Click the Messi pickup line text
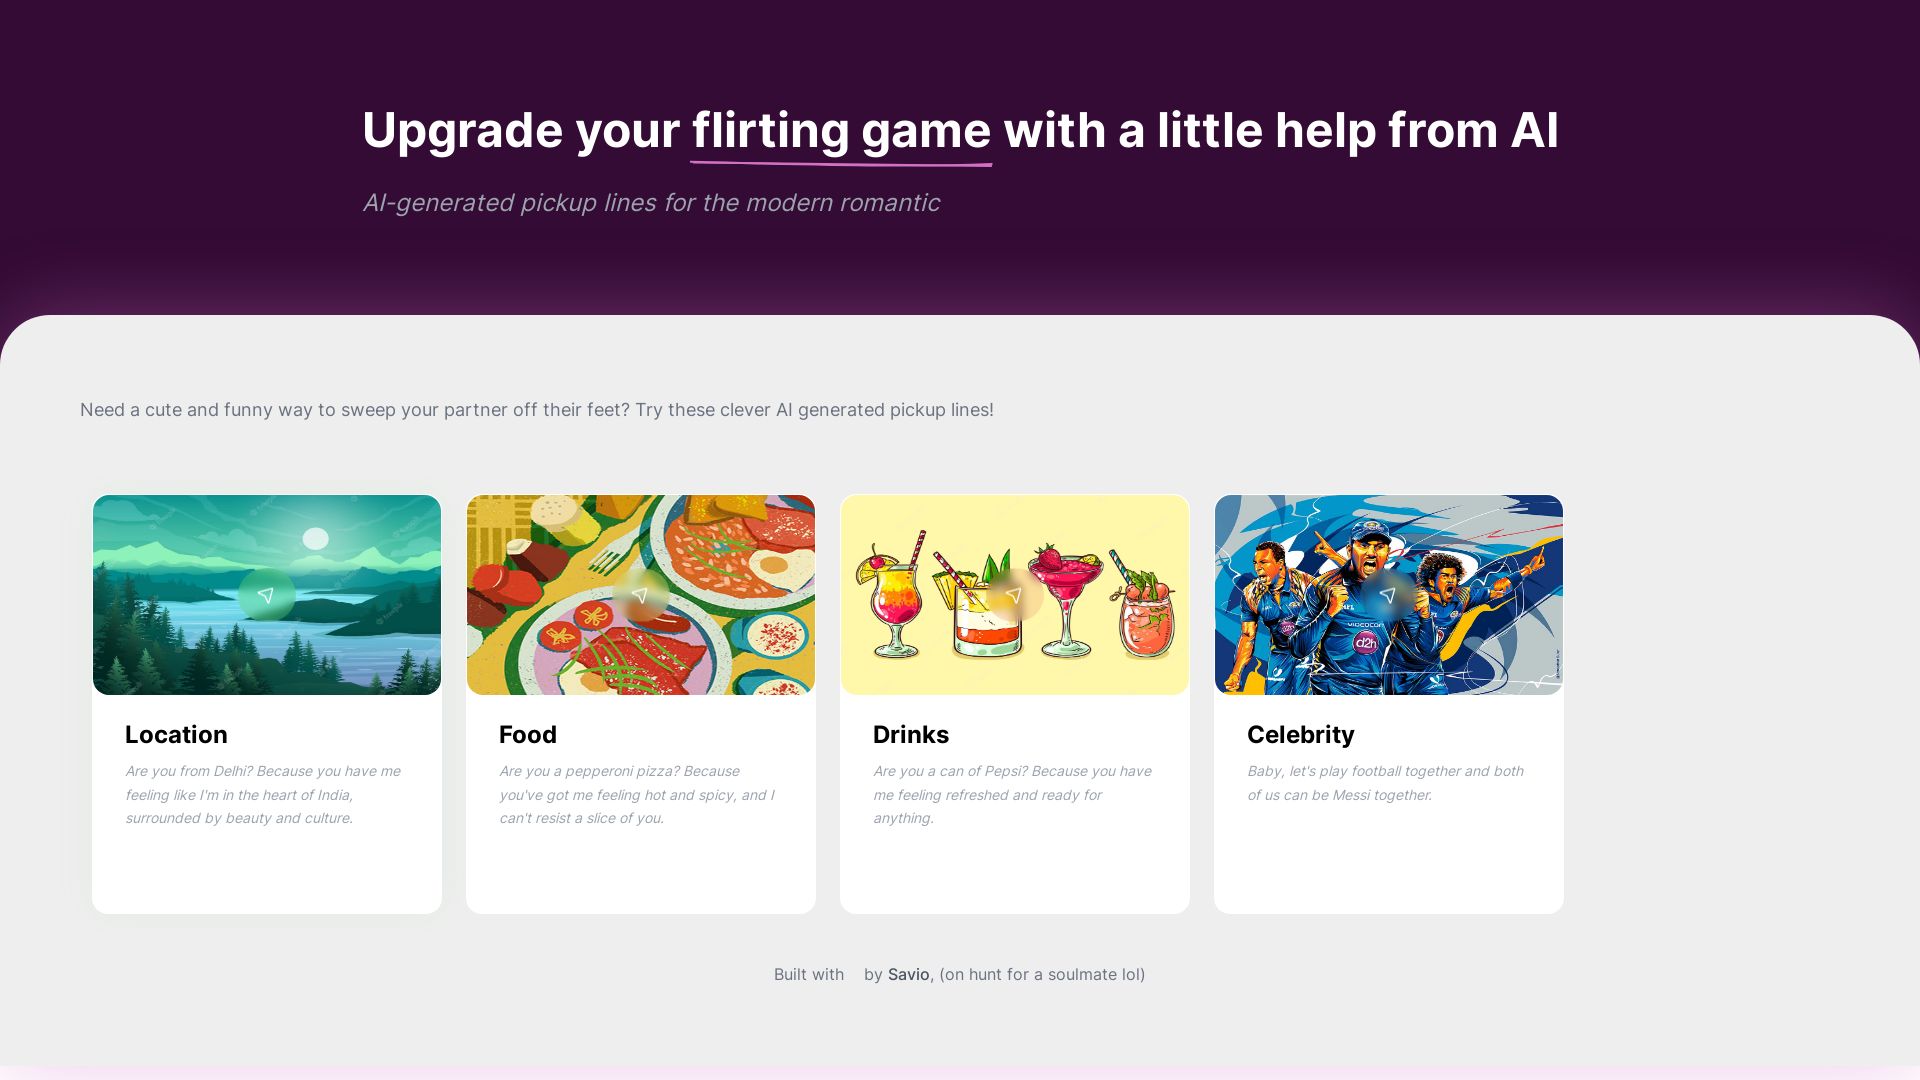Screen dimensions: 1920x1080 pyautogui.click(x=1384, y=783)
